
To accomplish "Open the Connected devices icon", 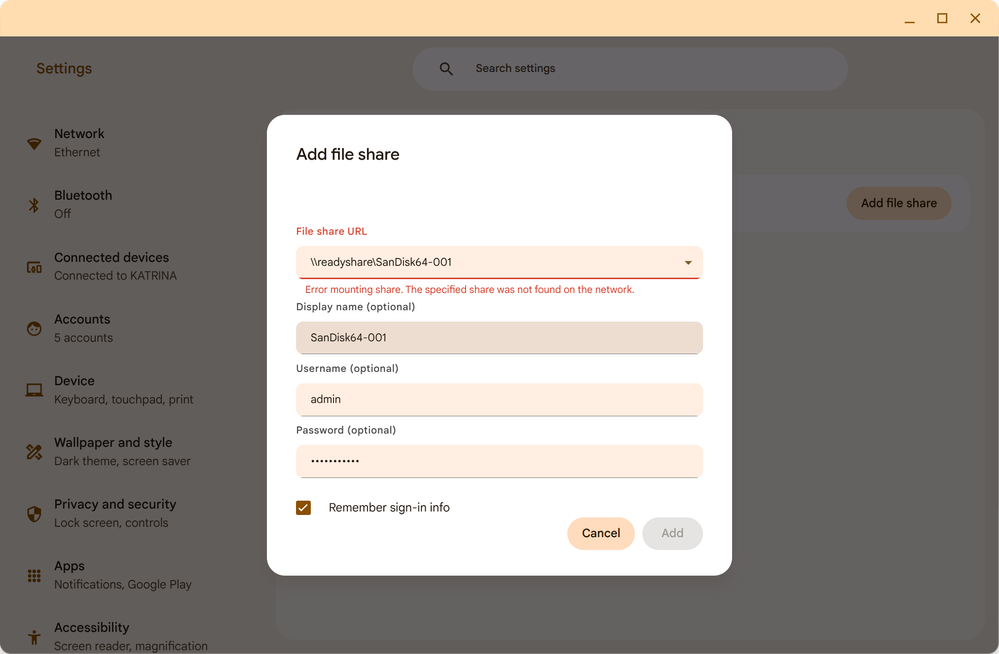I will 34,267.
